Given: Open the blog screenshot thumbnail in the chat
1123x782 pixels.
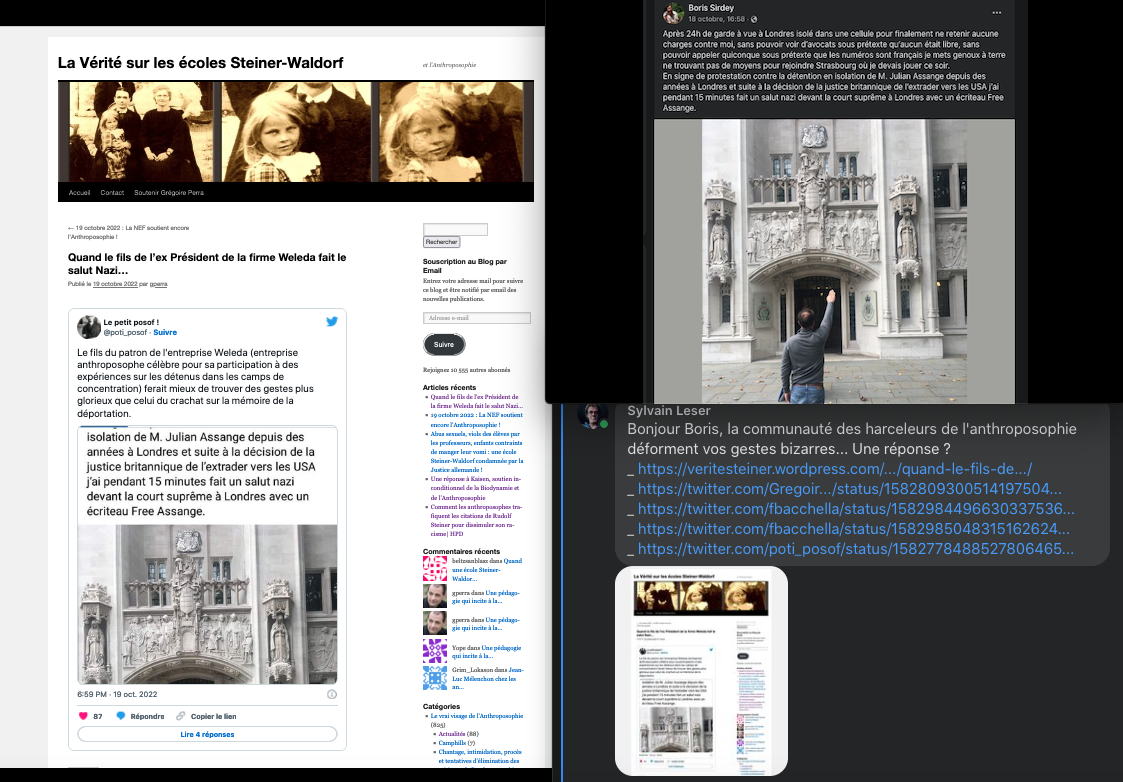Looking at the screenshot, I should pyautogui.click(x=701, y=671).
